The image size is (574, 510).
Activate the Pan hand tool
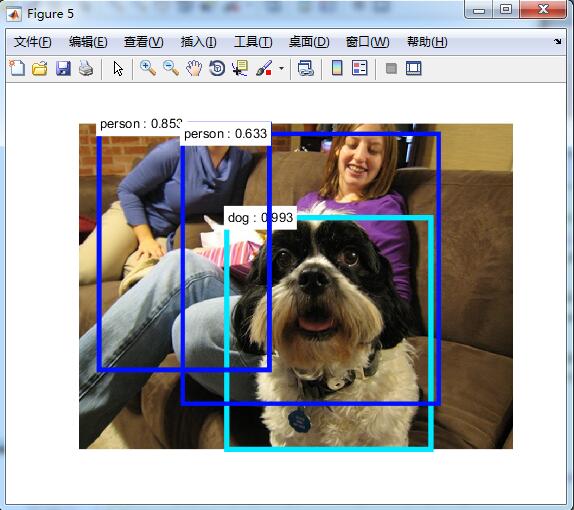[194, 68]
